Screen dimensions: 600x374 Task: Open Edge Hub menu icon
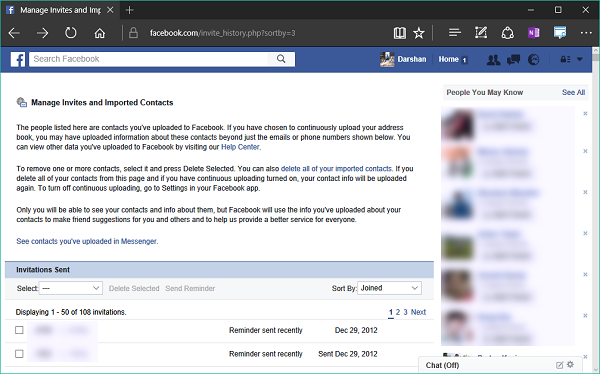click(455, 33)
